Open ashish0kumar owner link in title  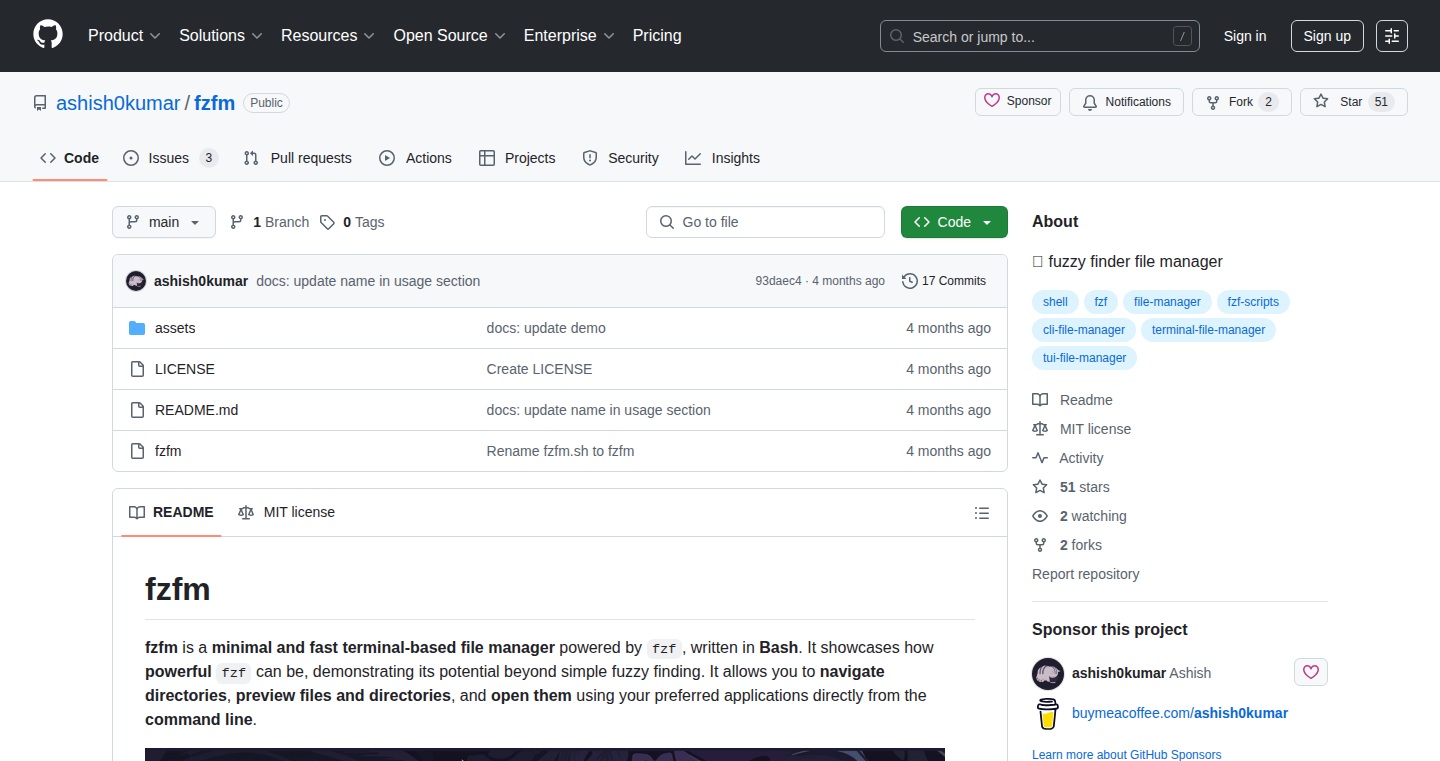click(118, 103)
